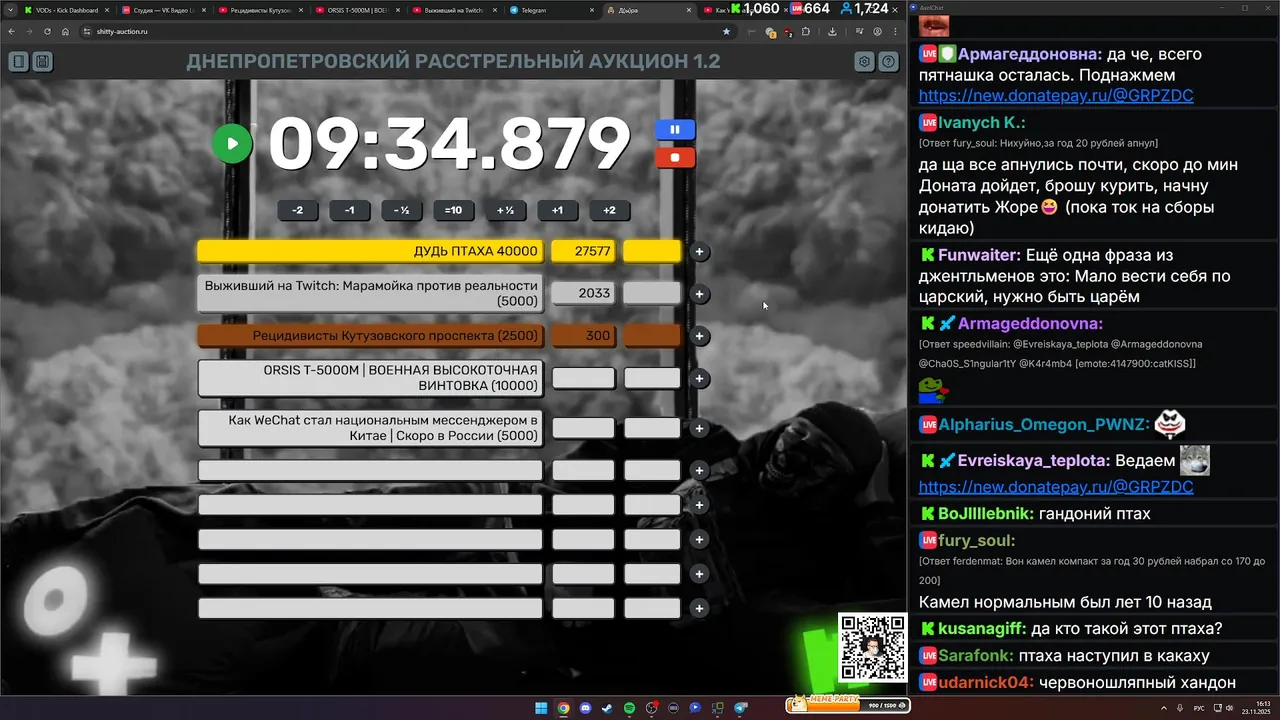Edit the ORSIS T-5000M lot name
This screenshot has width=1280, height=720.
370,378
